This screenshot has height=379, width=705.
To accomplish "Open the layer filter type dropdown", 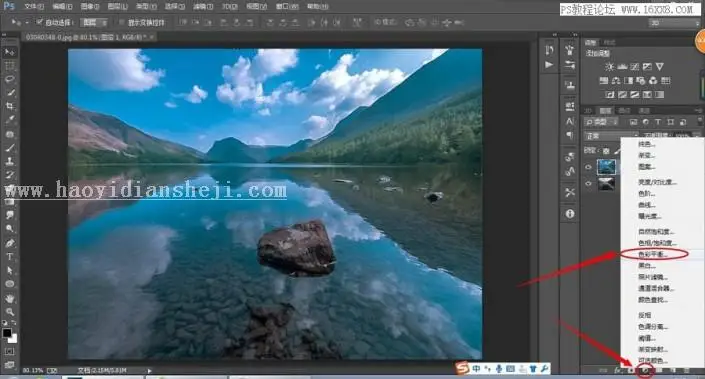I will [601, 122].
